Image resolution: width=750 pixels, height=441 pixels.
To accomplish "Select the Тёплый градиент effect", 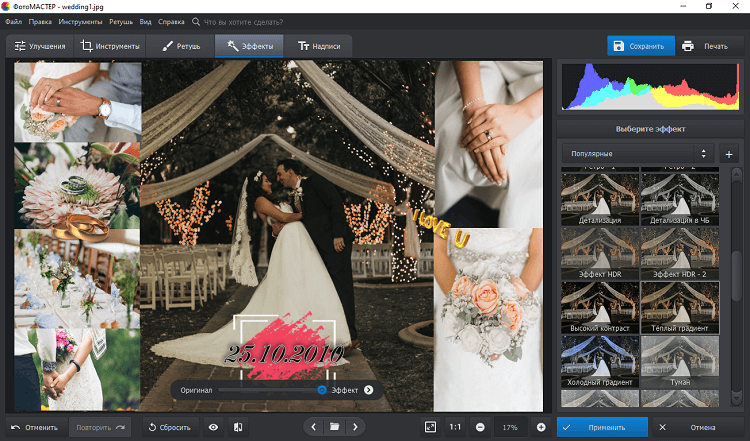I will (x=680, y=307).
